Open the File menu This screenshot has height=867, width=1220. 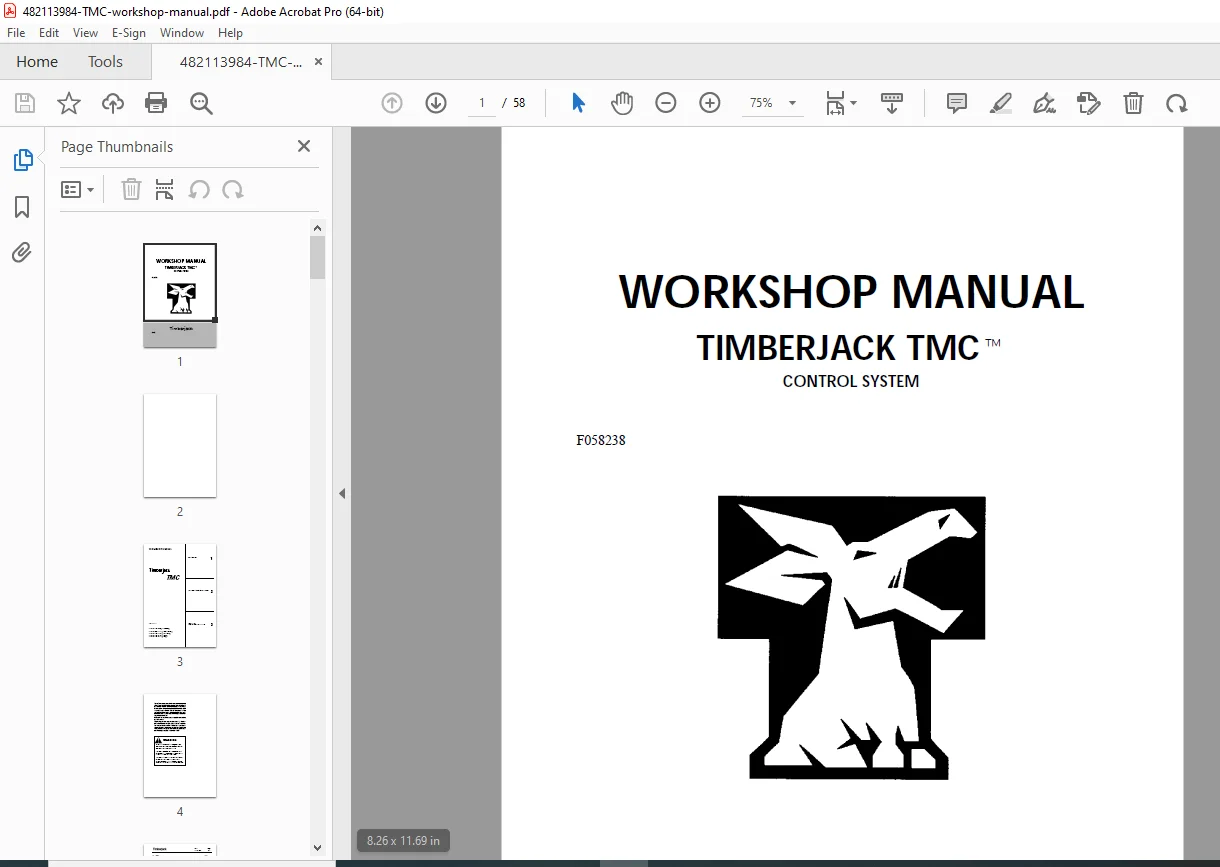tap(16, 33)
